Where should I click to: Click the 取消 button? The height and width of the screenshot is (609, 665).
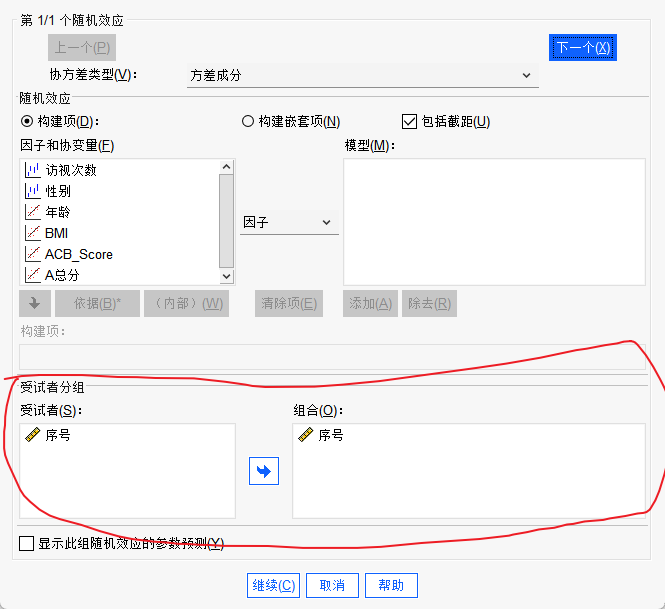pos(332,586)
